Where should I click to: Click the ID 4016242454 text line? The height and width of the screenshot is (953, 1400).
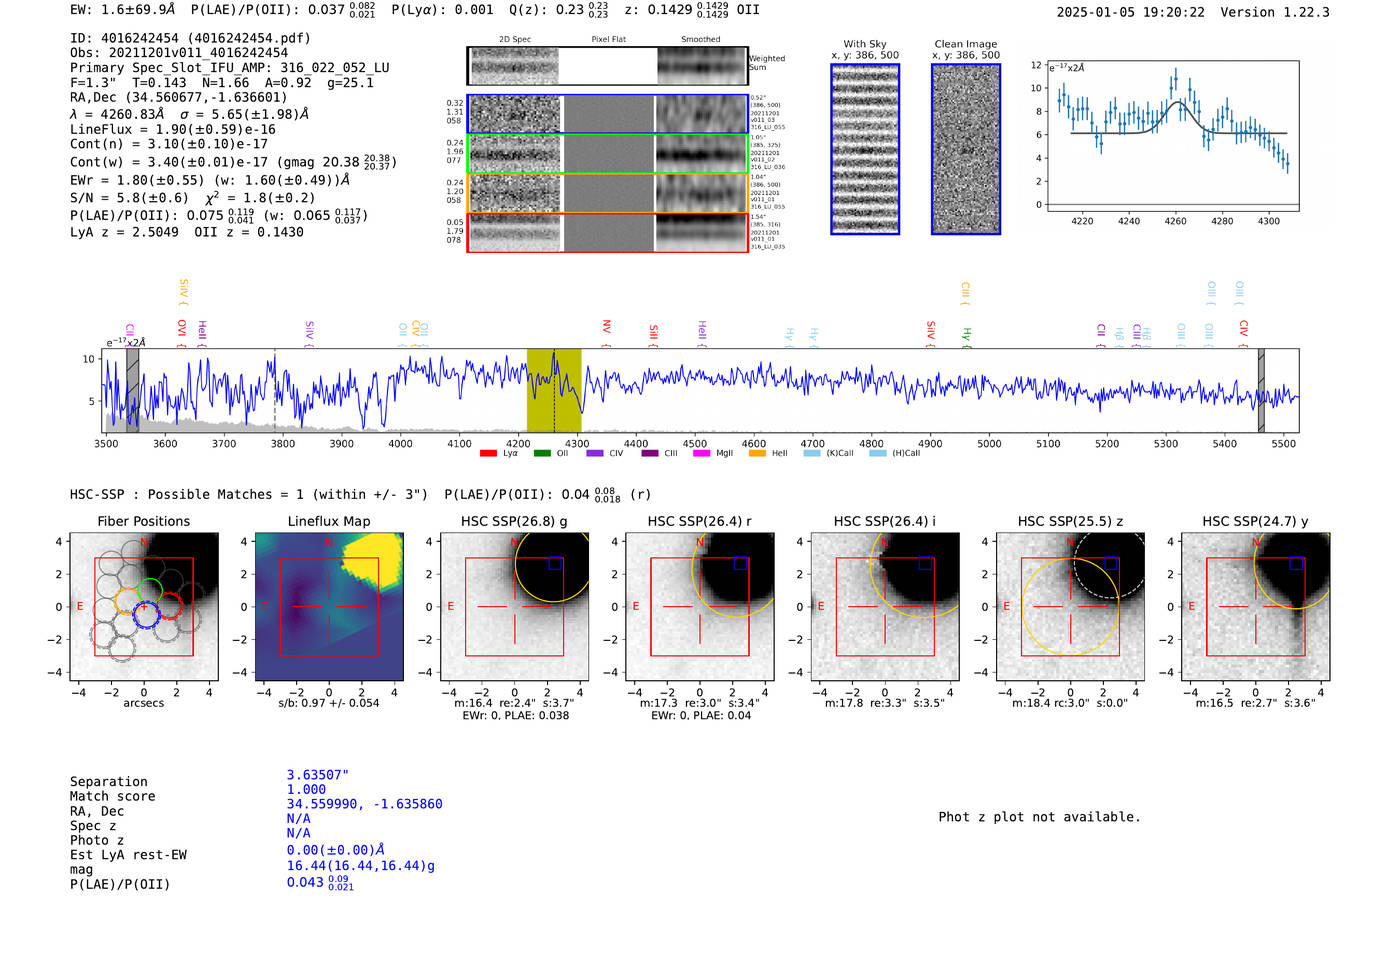(x=190, y=38)
